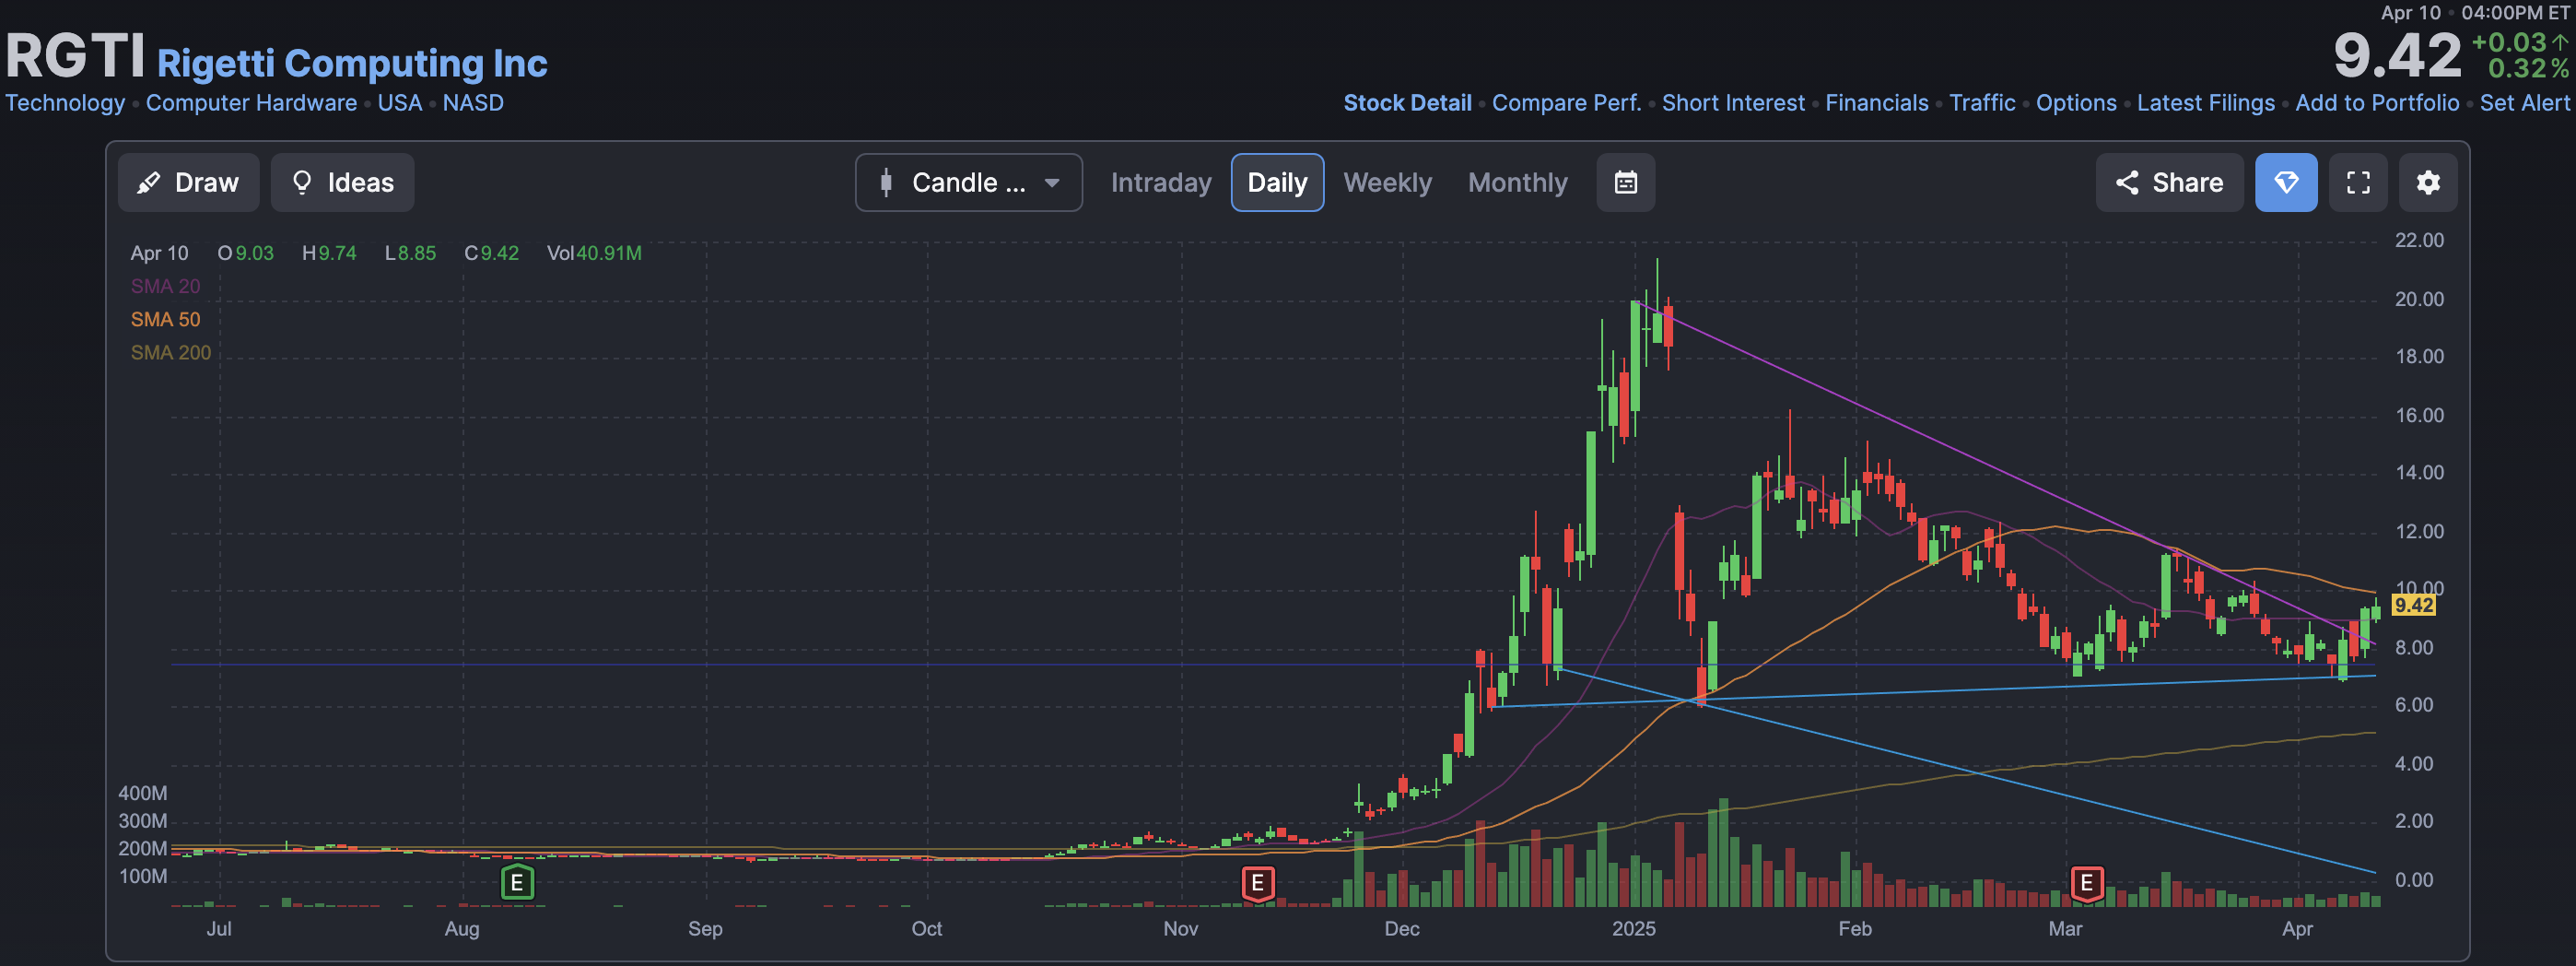Click the large 9.42 last price
The height and width of the screenshot is (966, 2576).
point(2396,56)
